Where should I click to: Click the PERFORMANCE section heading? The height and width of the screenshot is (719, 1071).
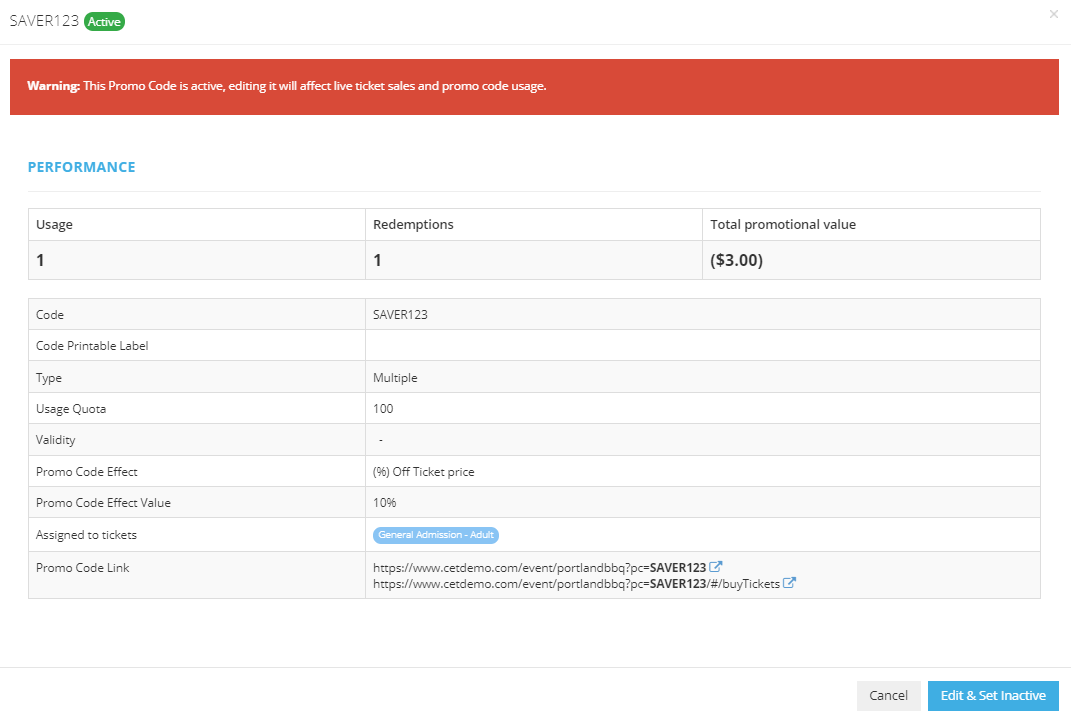click(81, 167)
